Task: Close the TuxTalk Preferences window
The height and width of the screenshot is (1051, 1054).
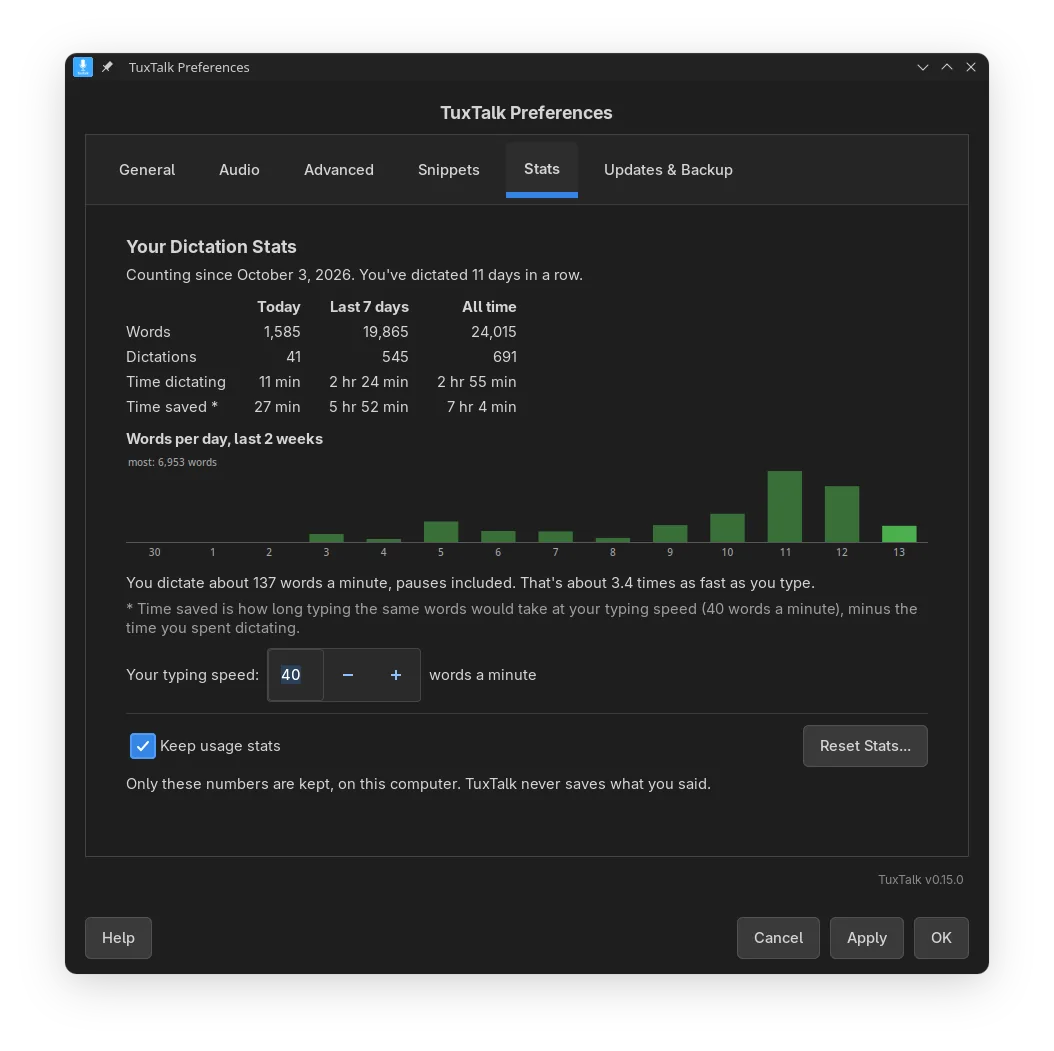Action: (971, 67)
